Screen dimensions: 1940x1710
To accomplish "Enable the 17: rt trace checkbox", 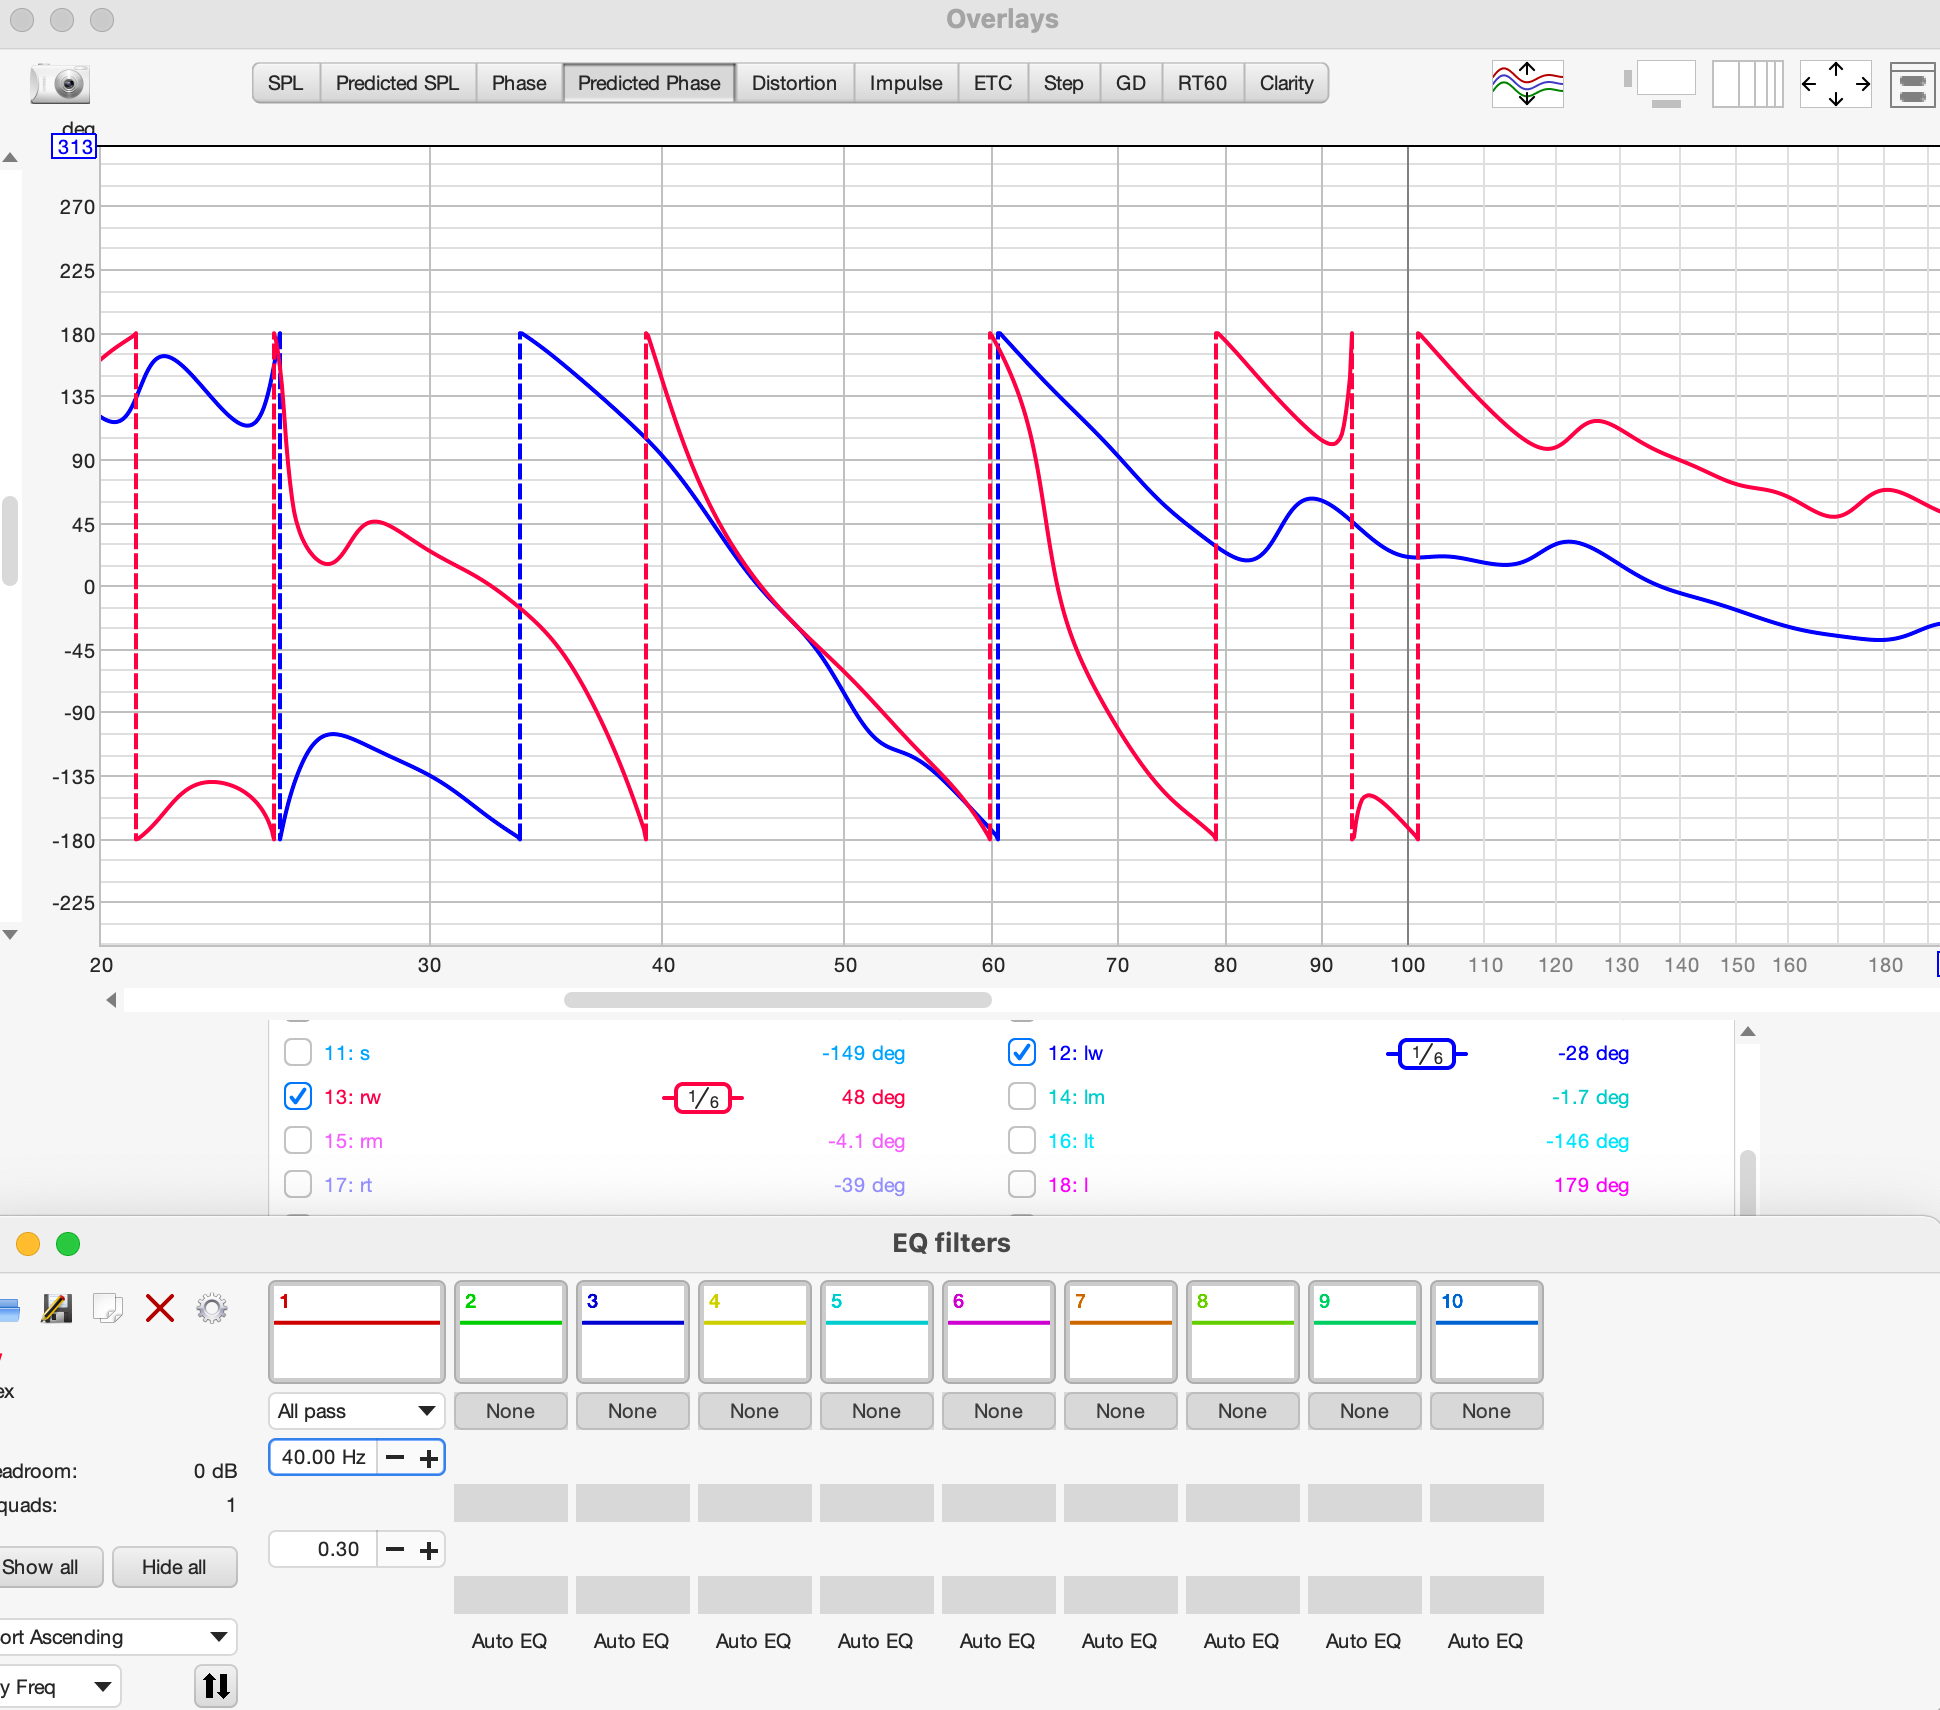I will point(298,1184).
